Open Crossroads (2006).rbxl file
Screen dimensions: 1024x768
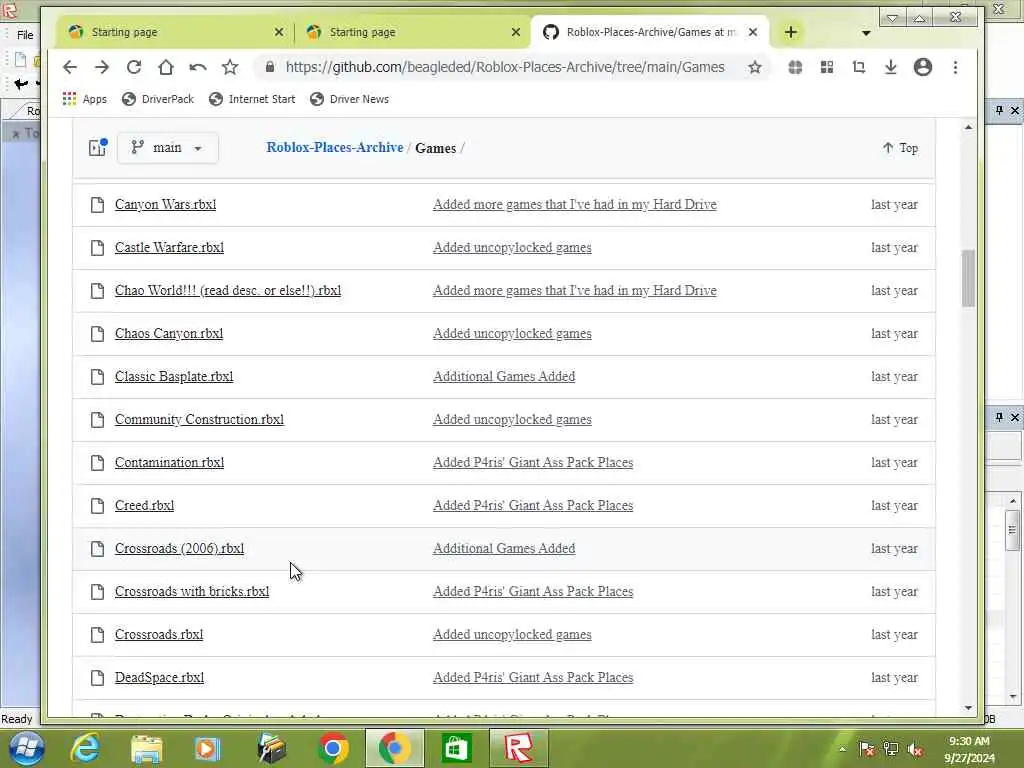[x=180, y=549]
